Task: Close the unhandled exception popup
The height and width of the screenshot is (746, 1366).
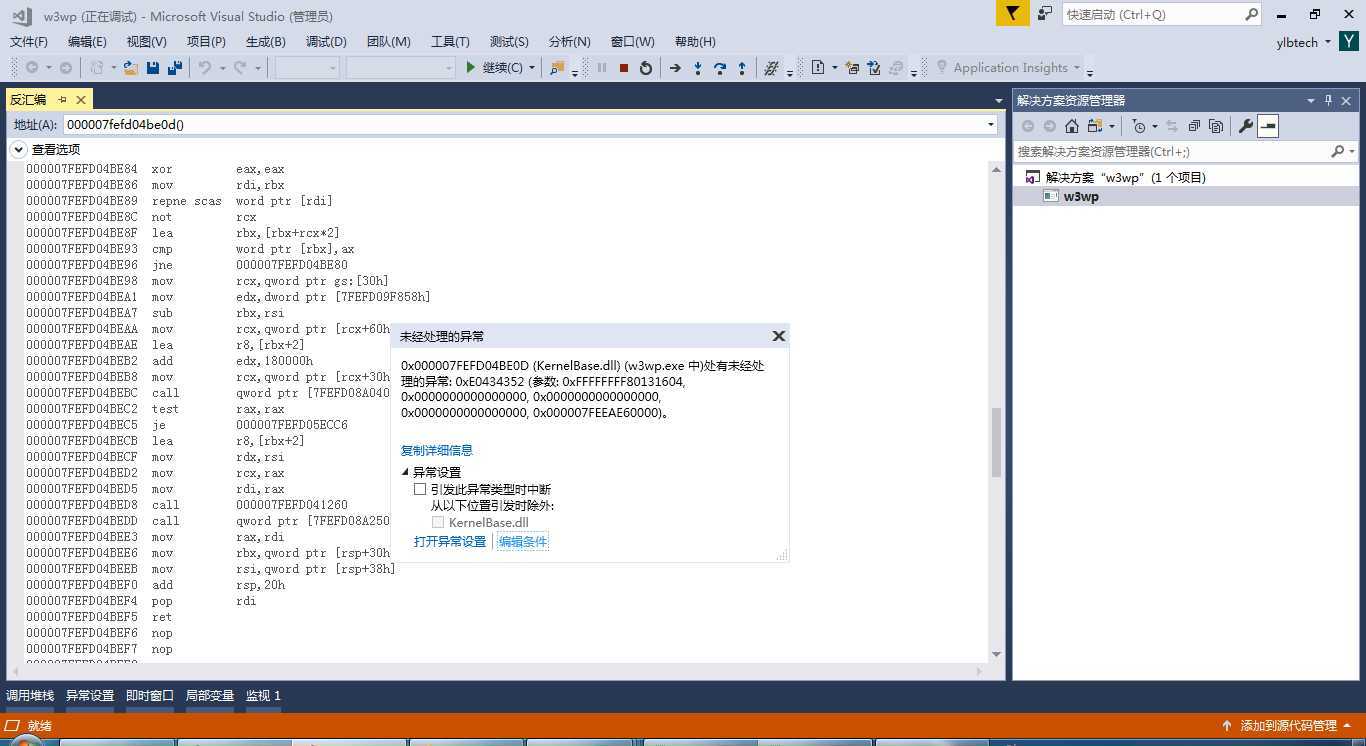Action: coord(778,336)
